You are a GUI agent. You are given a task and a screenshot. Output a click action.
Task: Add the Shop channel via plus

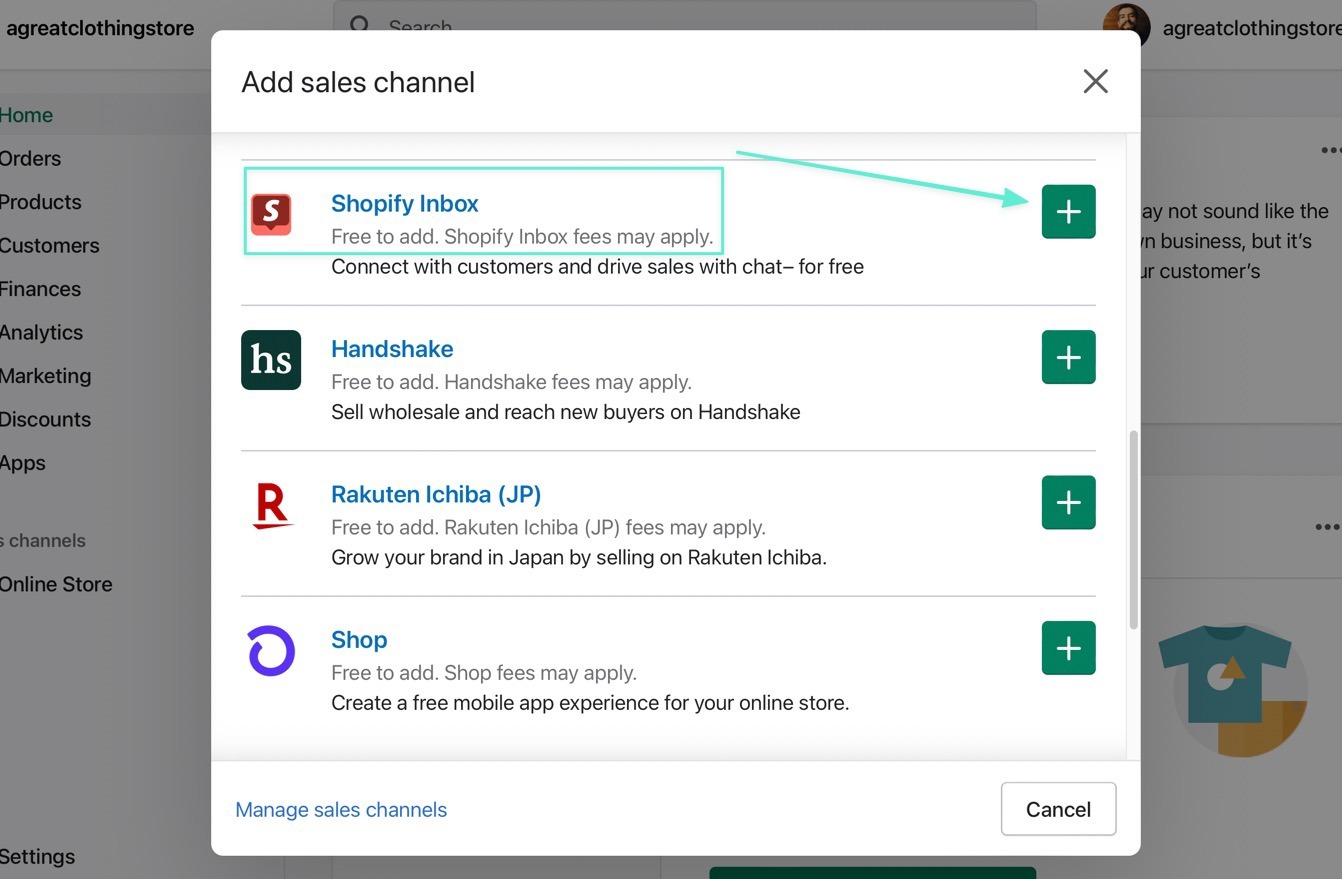[1068, 648]
